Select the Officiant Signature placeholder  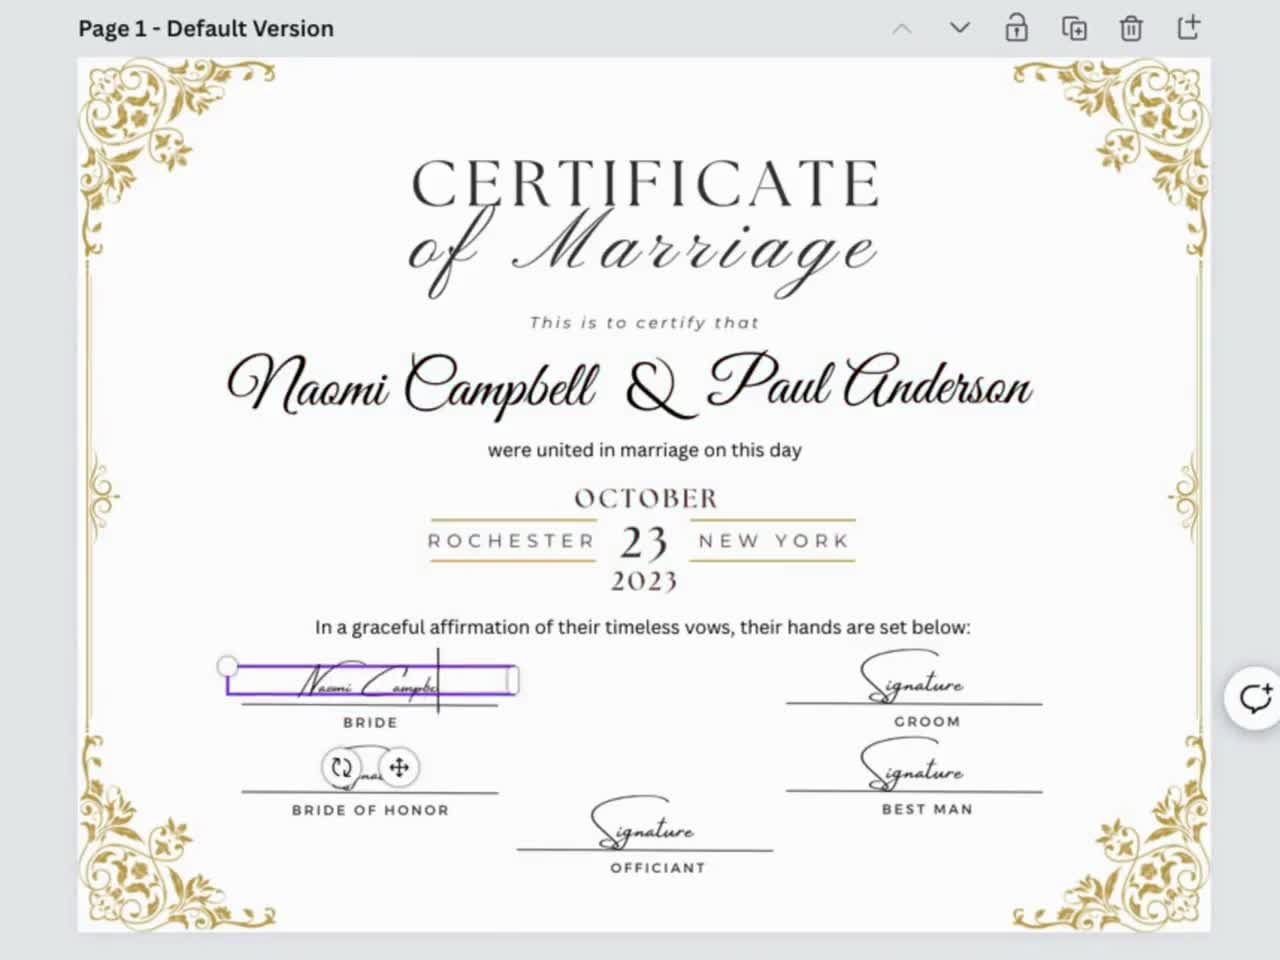click(x=644, y=830)
